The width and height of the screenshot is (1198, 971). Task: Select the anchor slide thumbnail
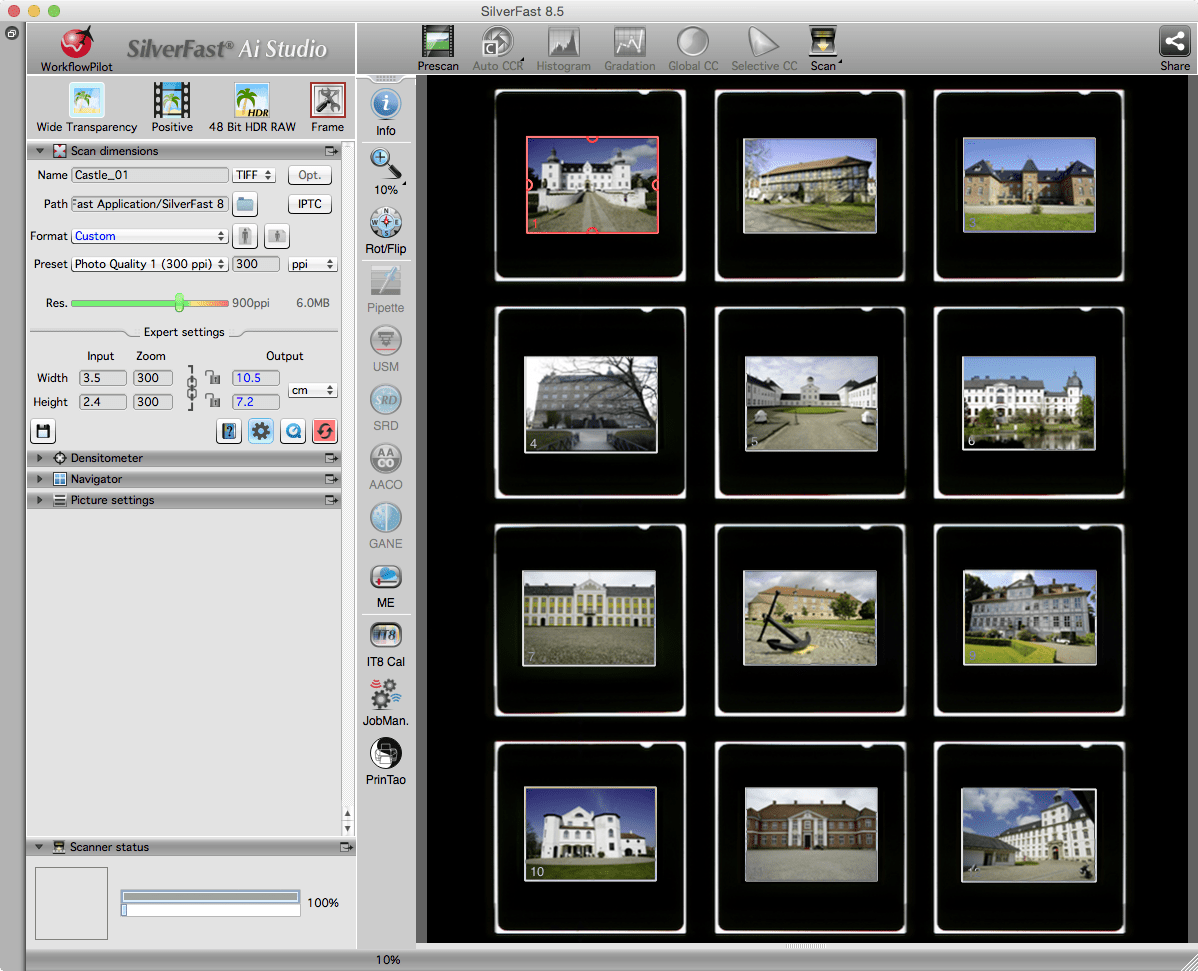(x=810, y=617)
